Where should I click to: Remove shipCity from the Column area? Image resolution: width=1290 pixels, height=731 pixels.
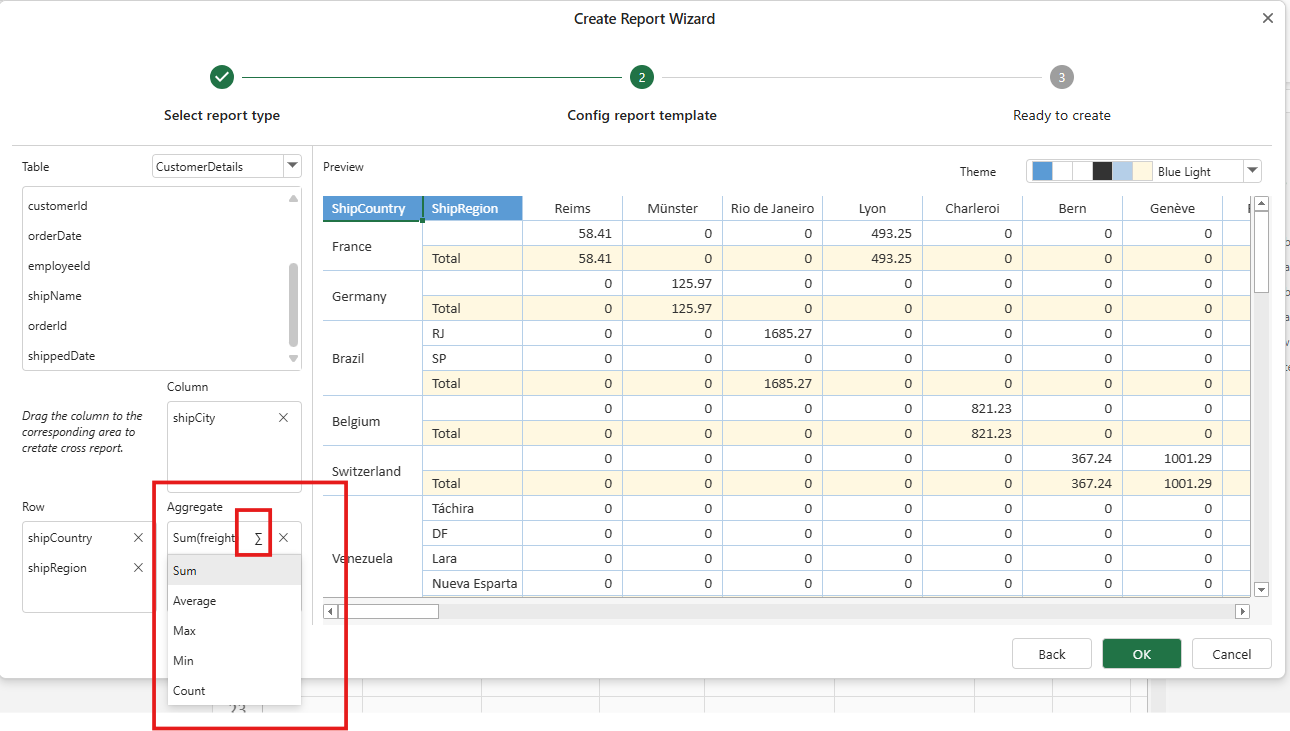tap(283, 418)
